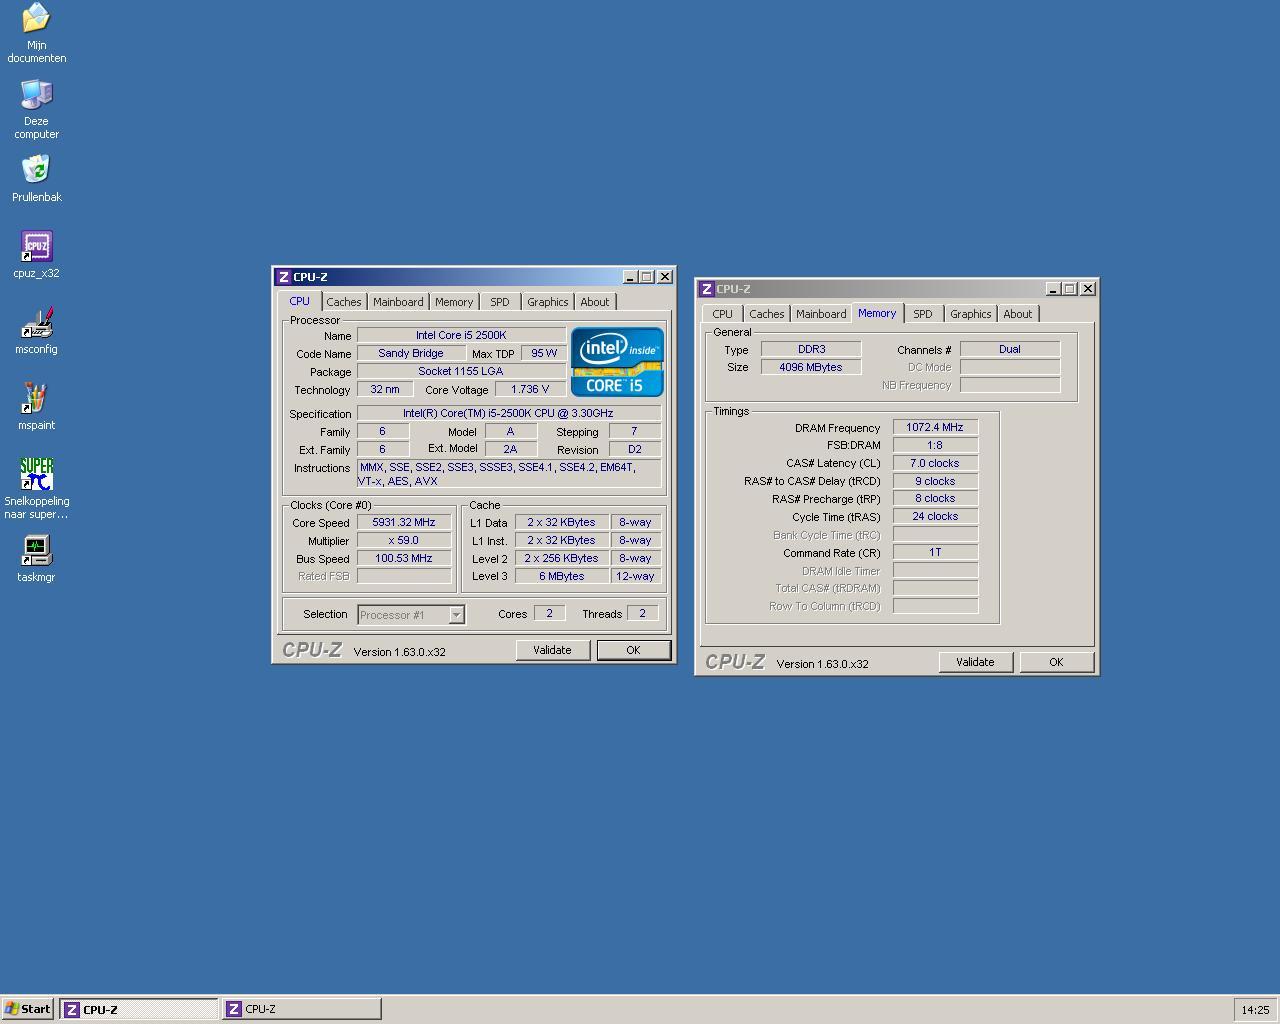
Task: Click Validate button in Memory window
Action: click(975, 662)
